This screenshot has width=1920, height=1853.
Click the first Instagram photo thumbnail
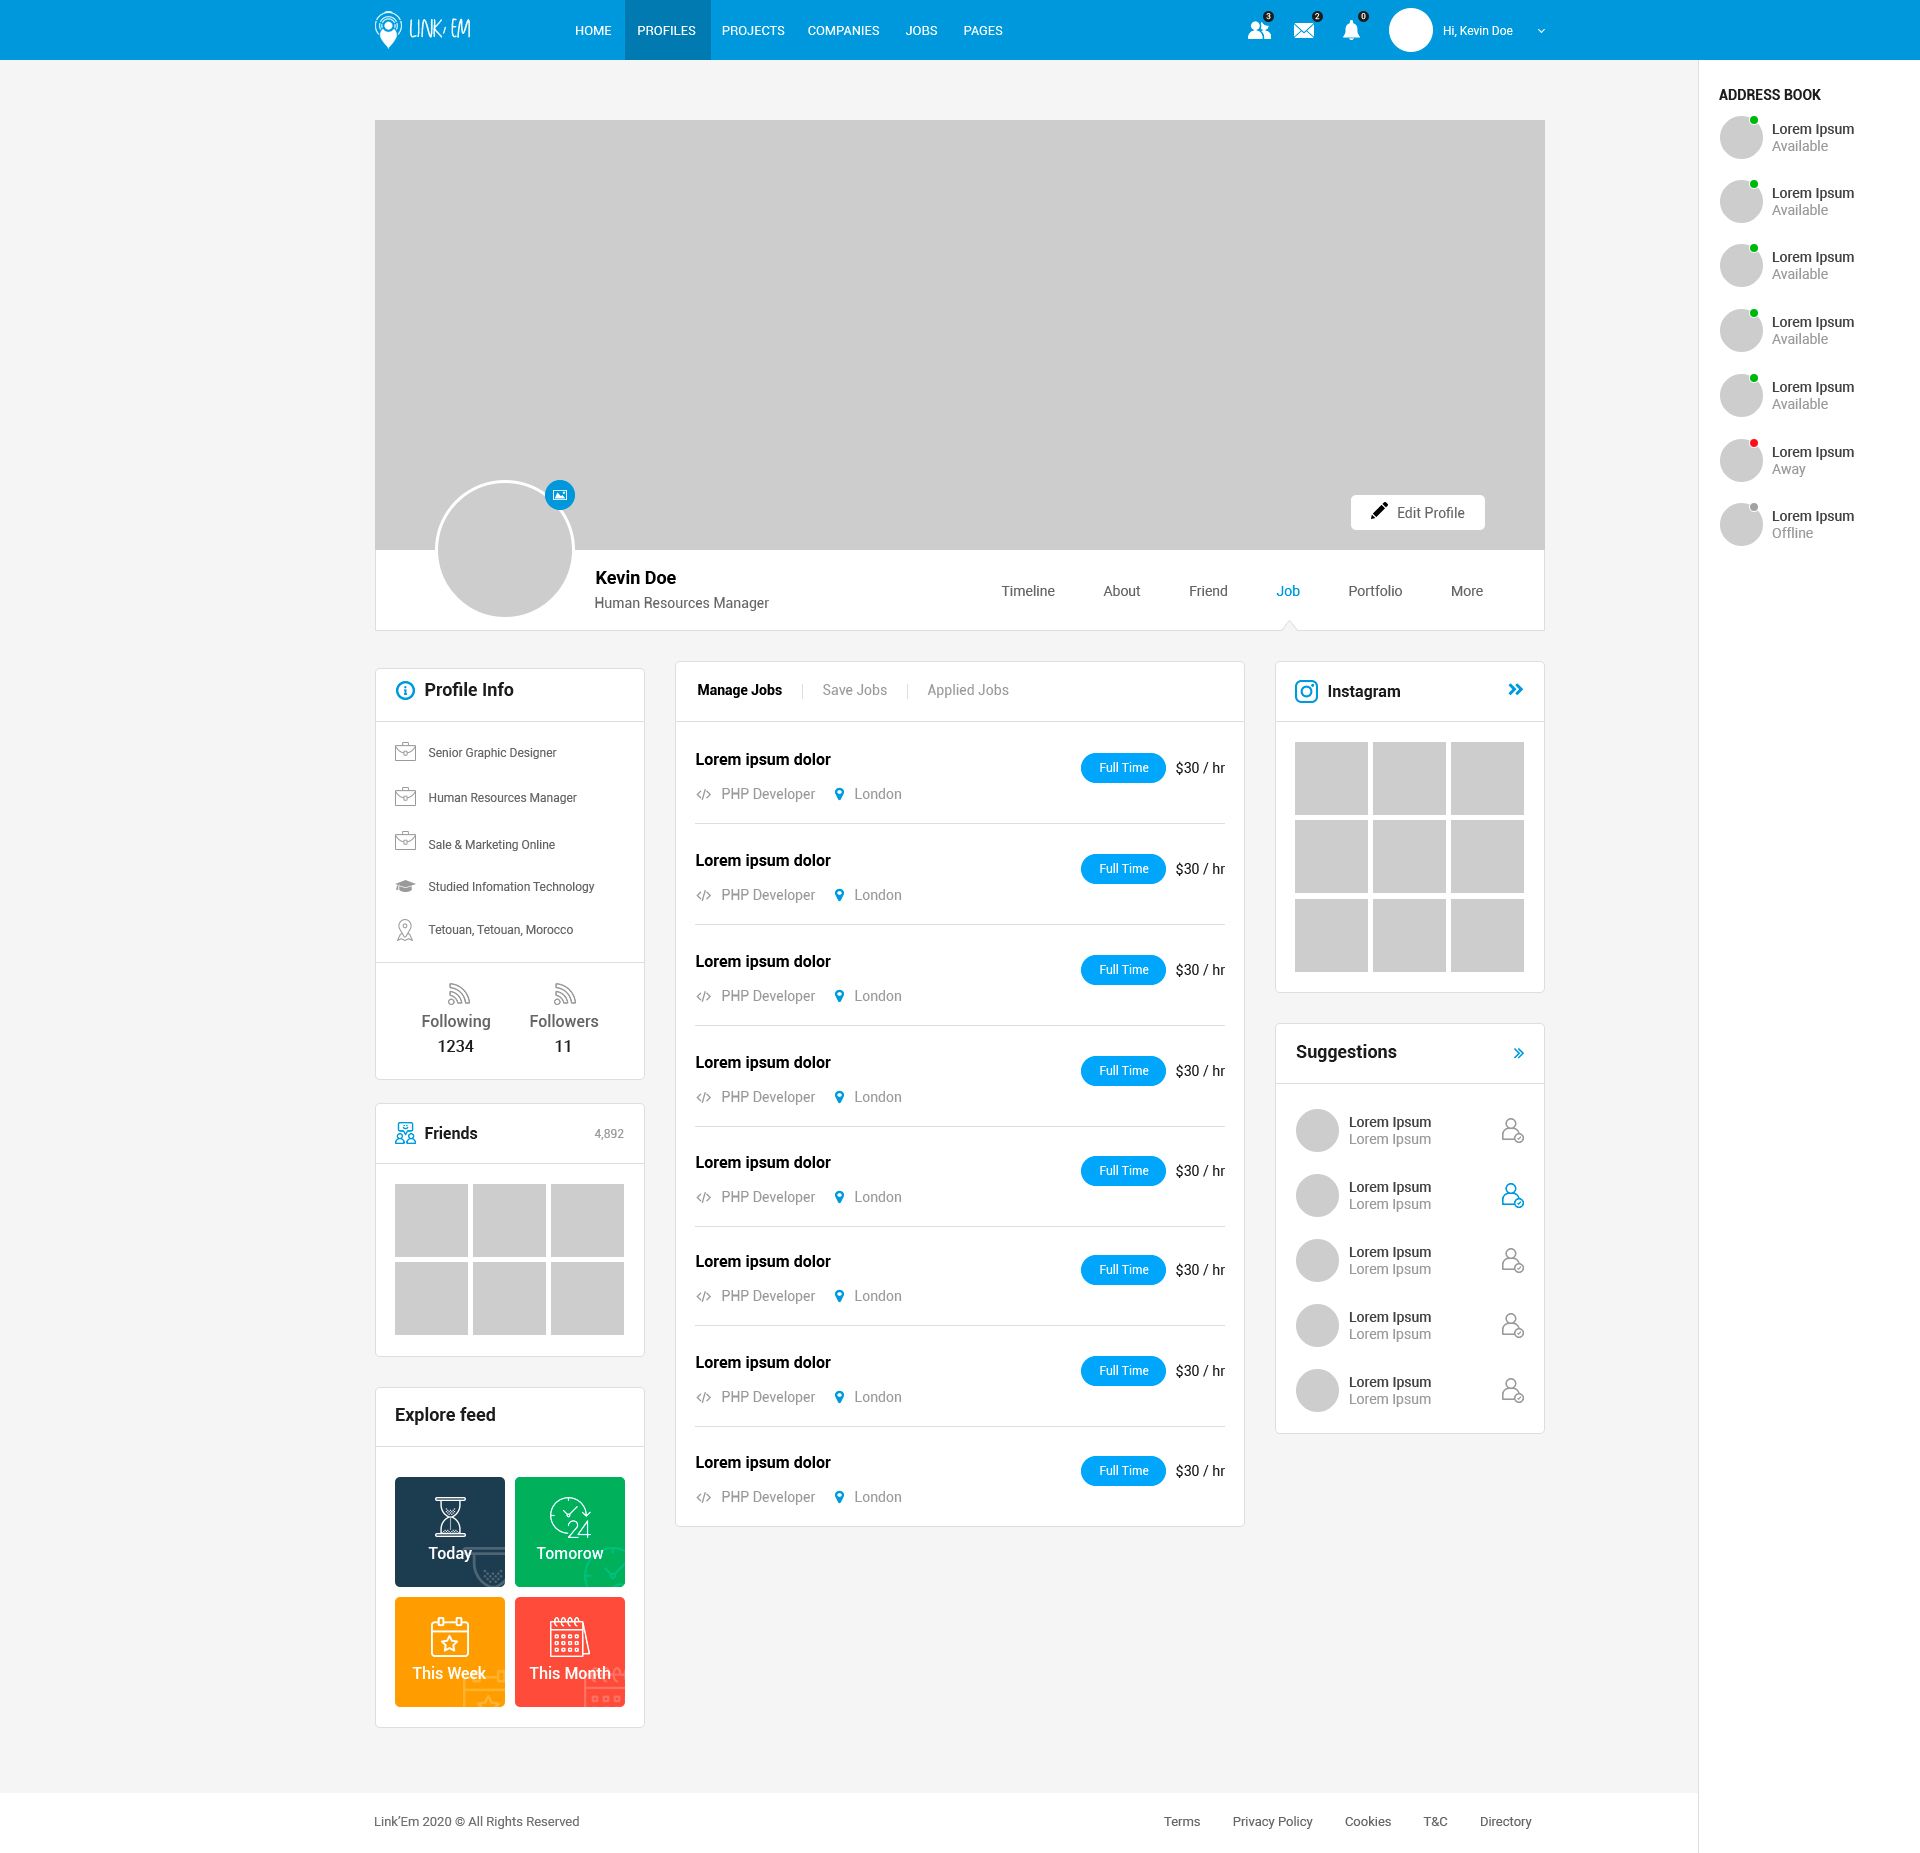tap(1331, 778)
